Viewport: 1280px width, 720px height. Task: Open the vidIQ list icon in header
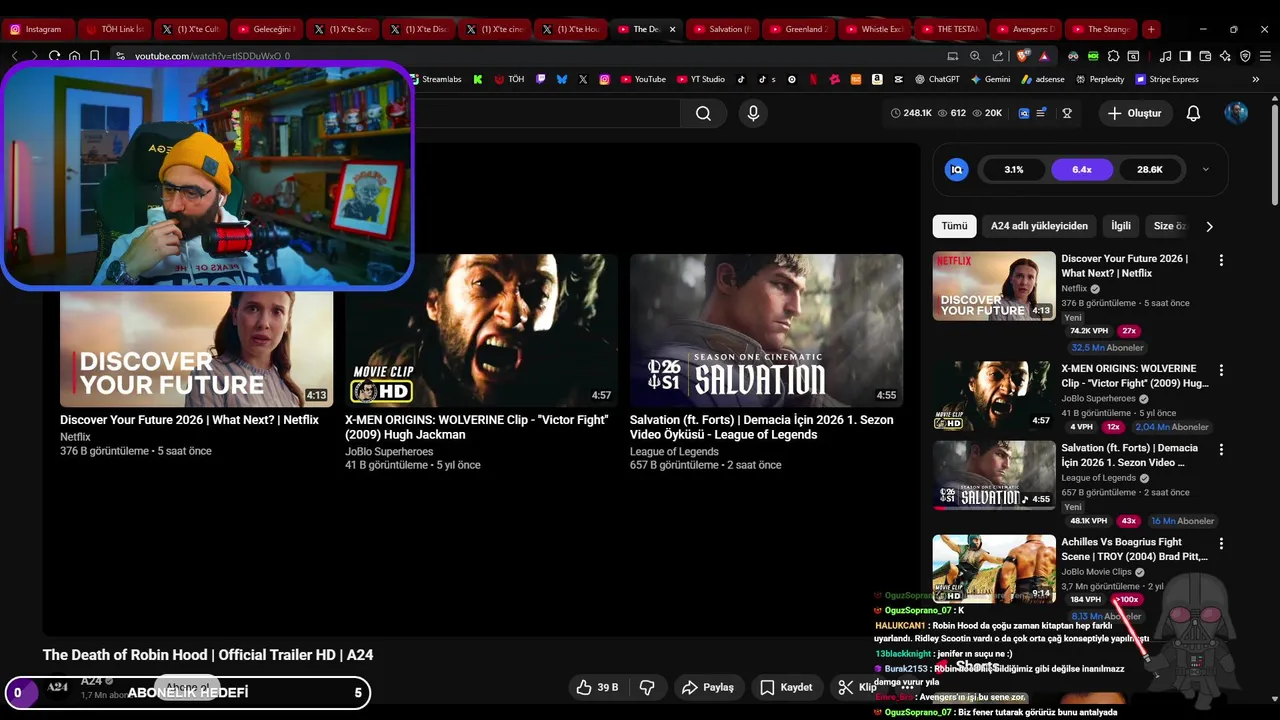[1041, 113]
